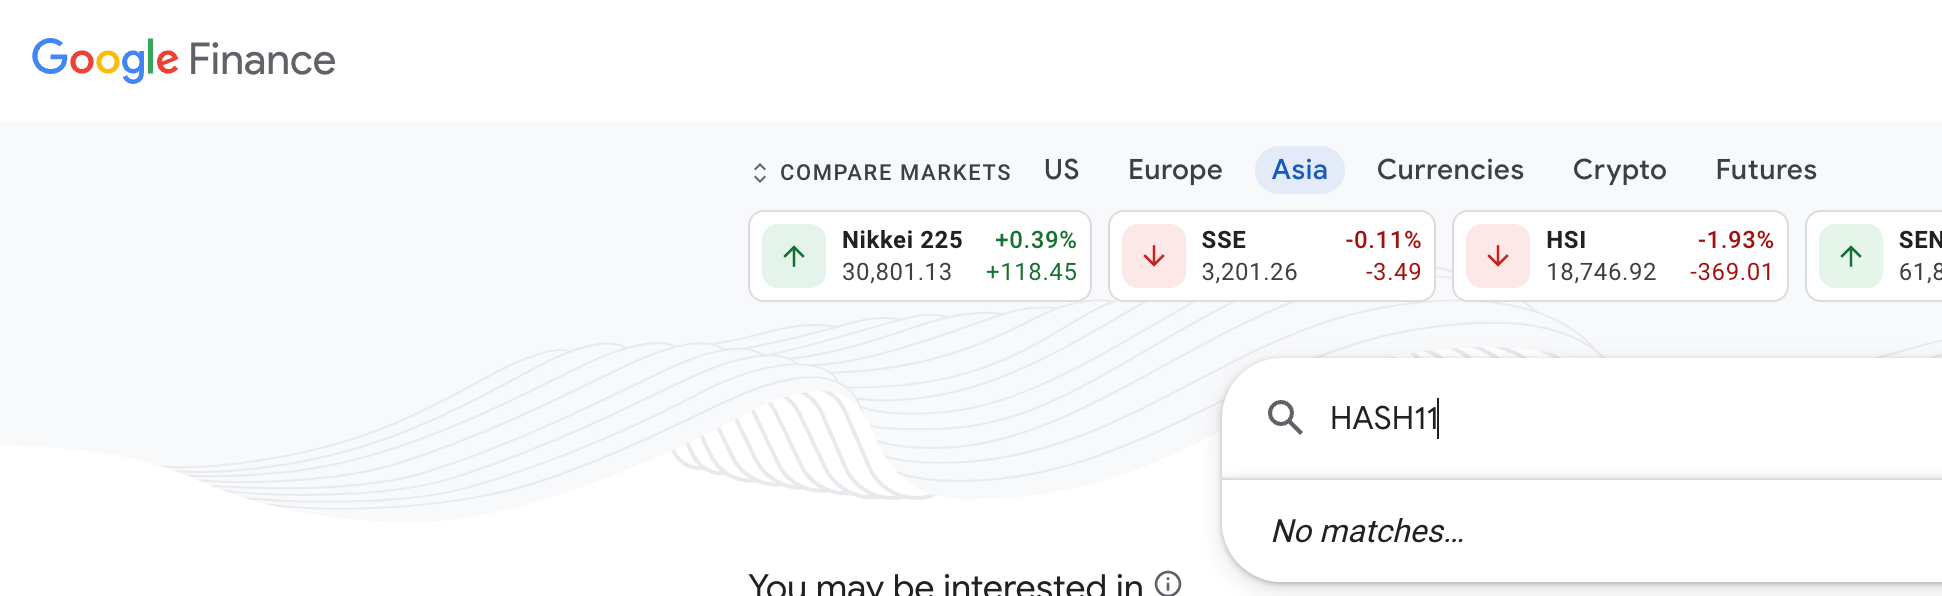Open the Nikkei 225 index card
Screen dimensions: 1942x596
(x=920, y=256)
